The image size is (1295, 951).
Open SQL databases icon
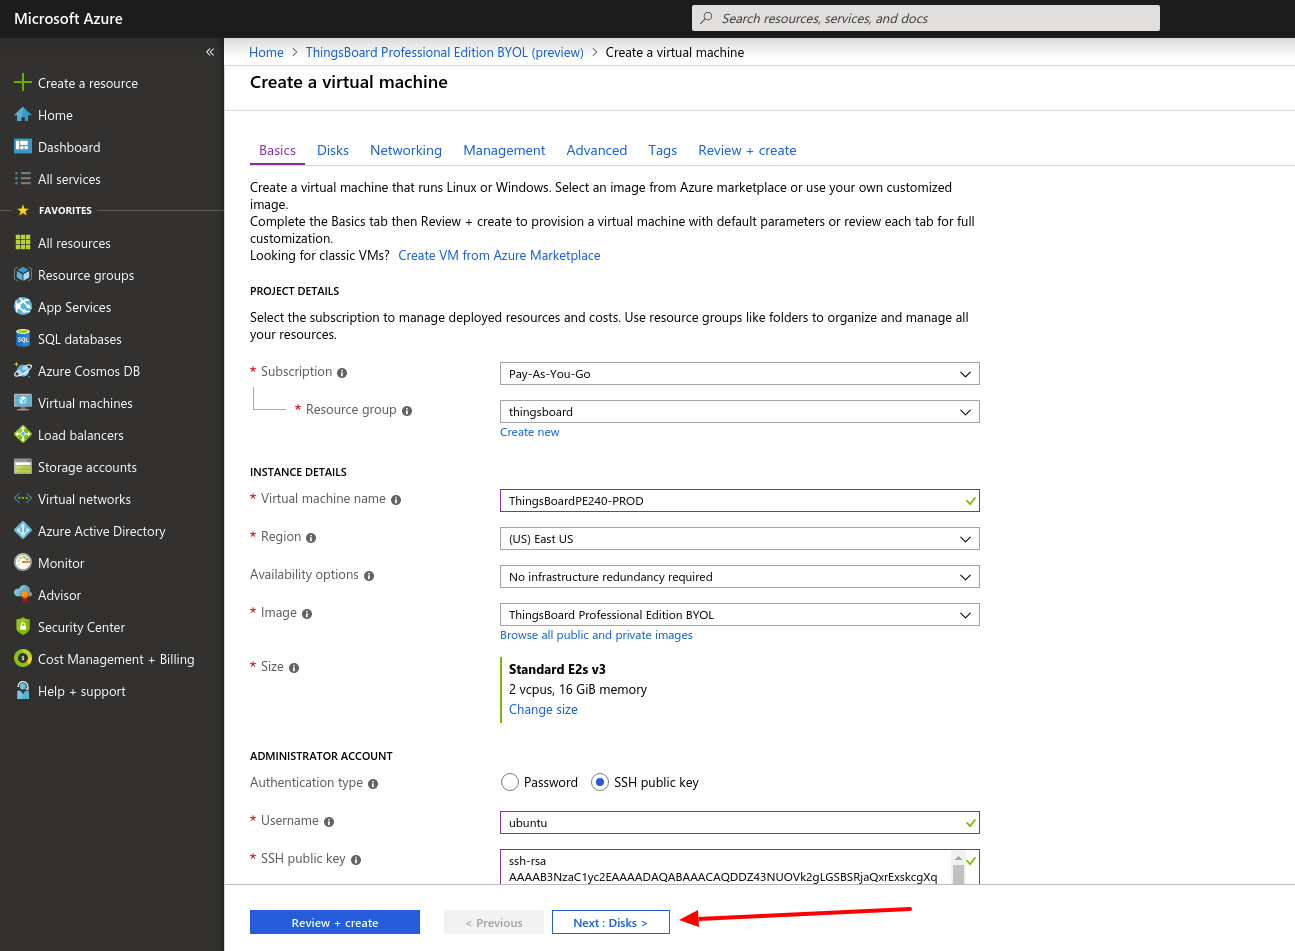tap(22, 339)
